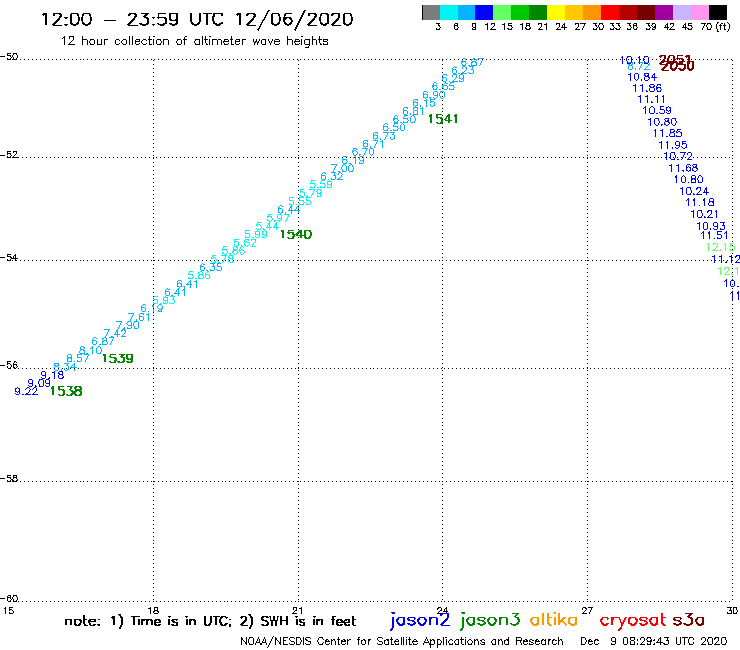This screenshot has height=650, width=740.
Task: Click the latitude axis label -52
Action: click(x=9, y=155)
